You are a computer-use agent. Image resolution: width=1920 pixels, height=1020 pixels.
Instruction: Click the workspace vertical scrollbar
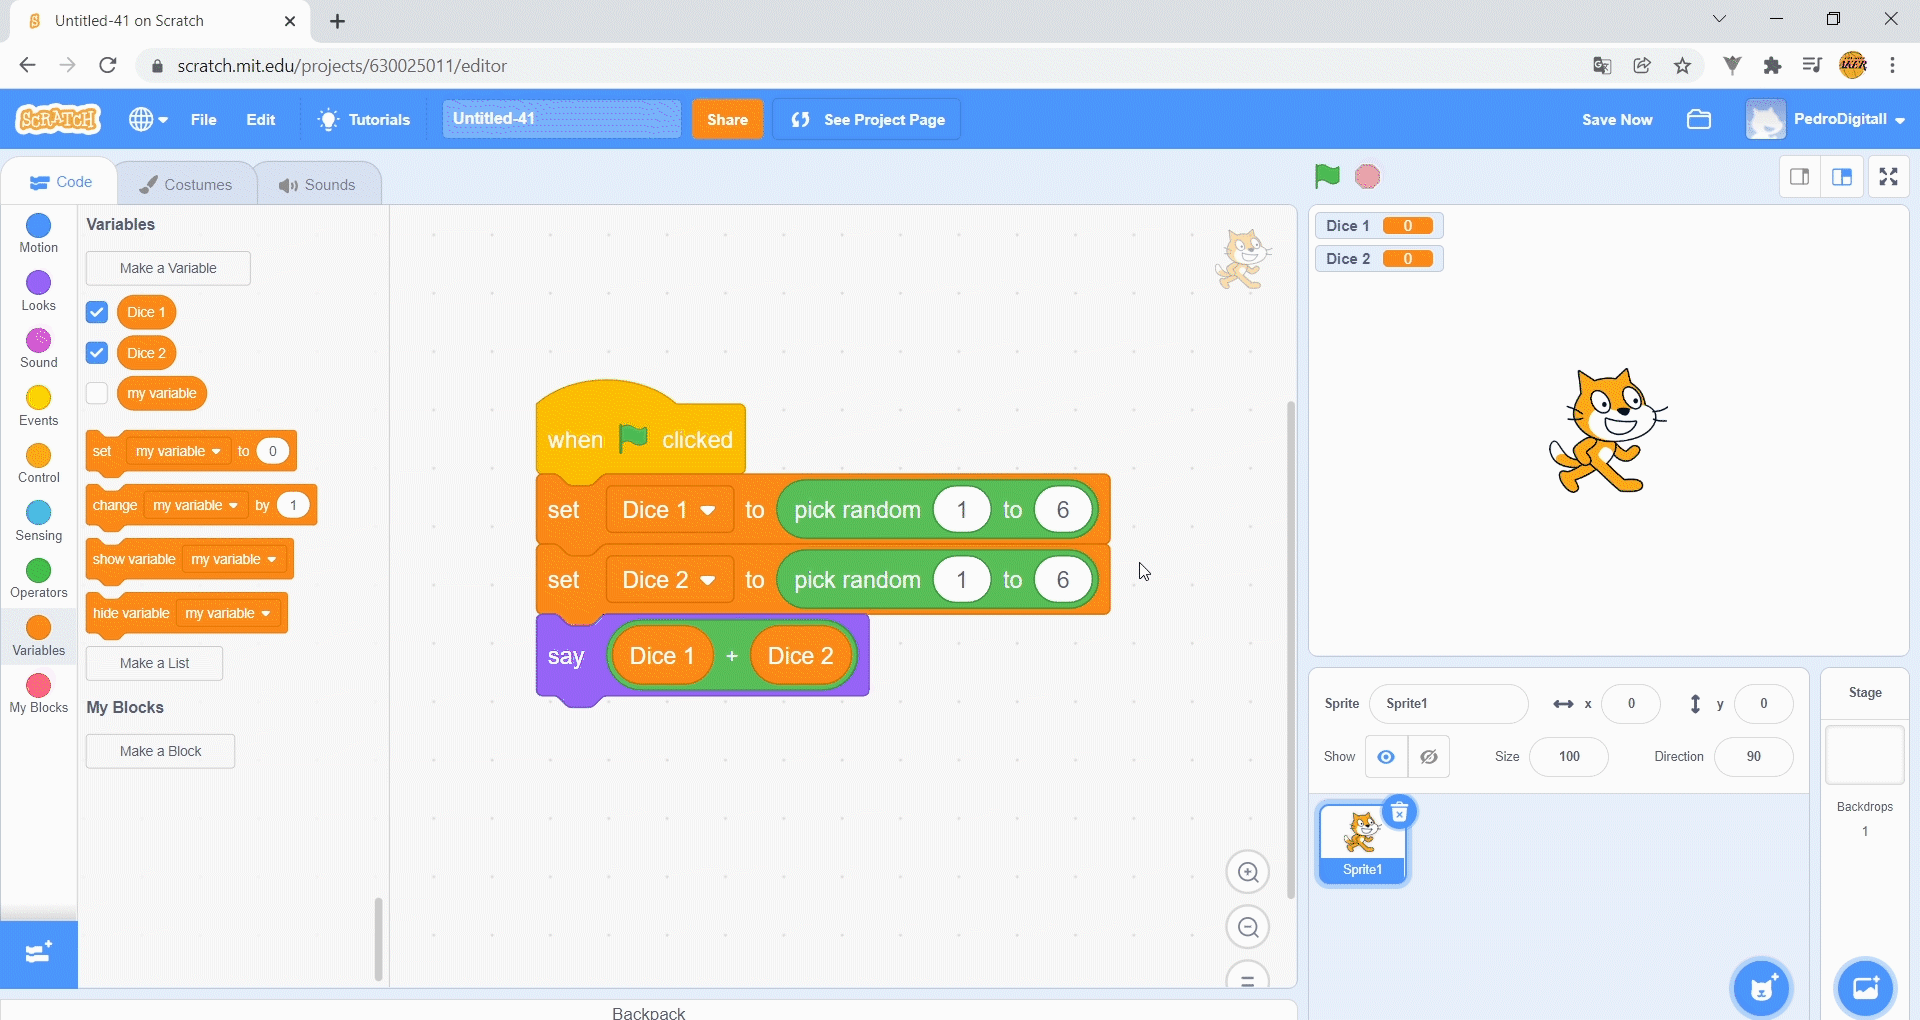(x=1290, y=650)
